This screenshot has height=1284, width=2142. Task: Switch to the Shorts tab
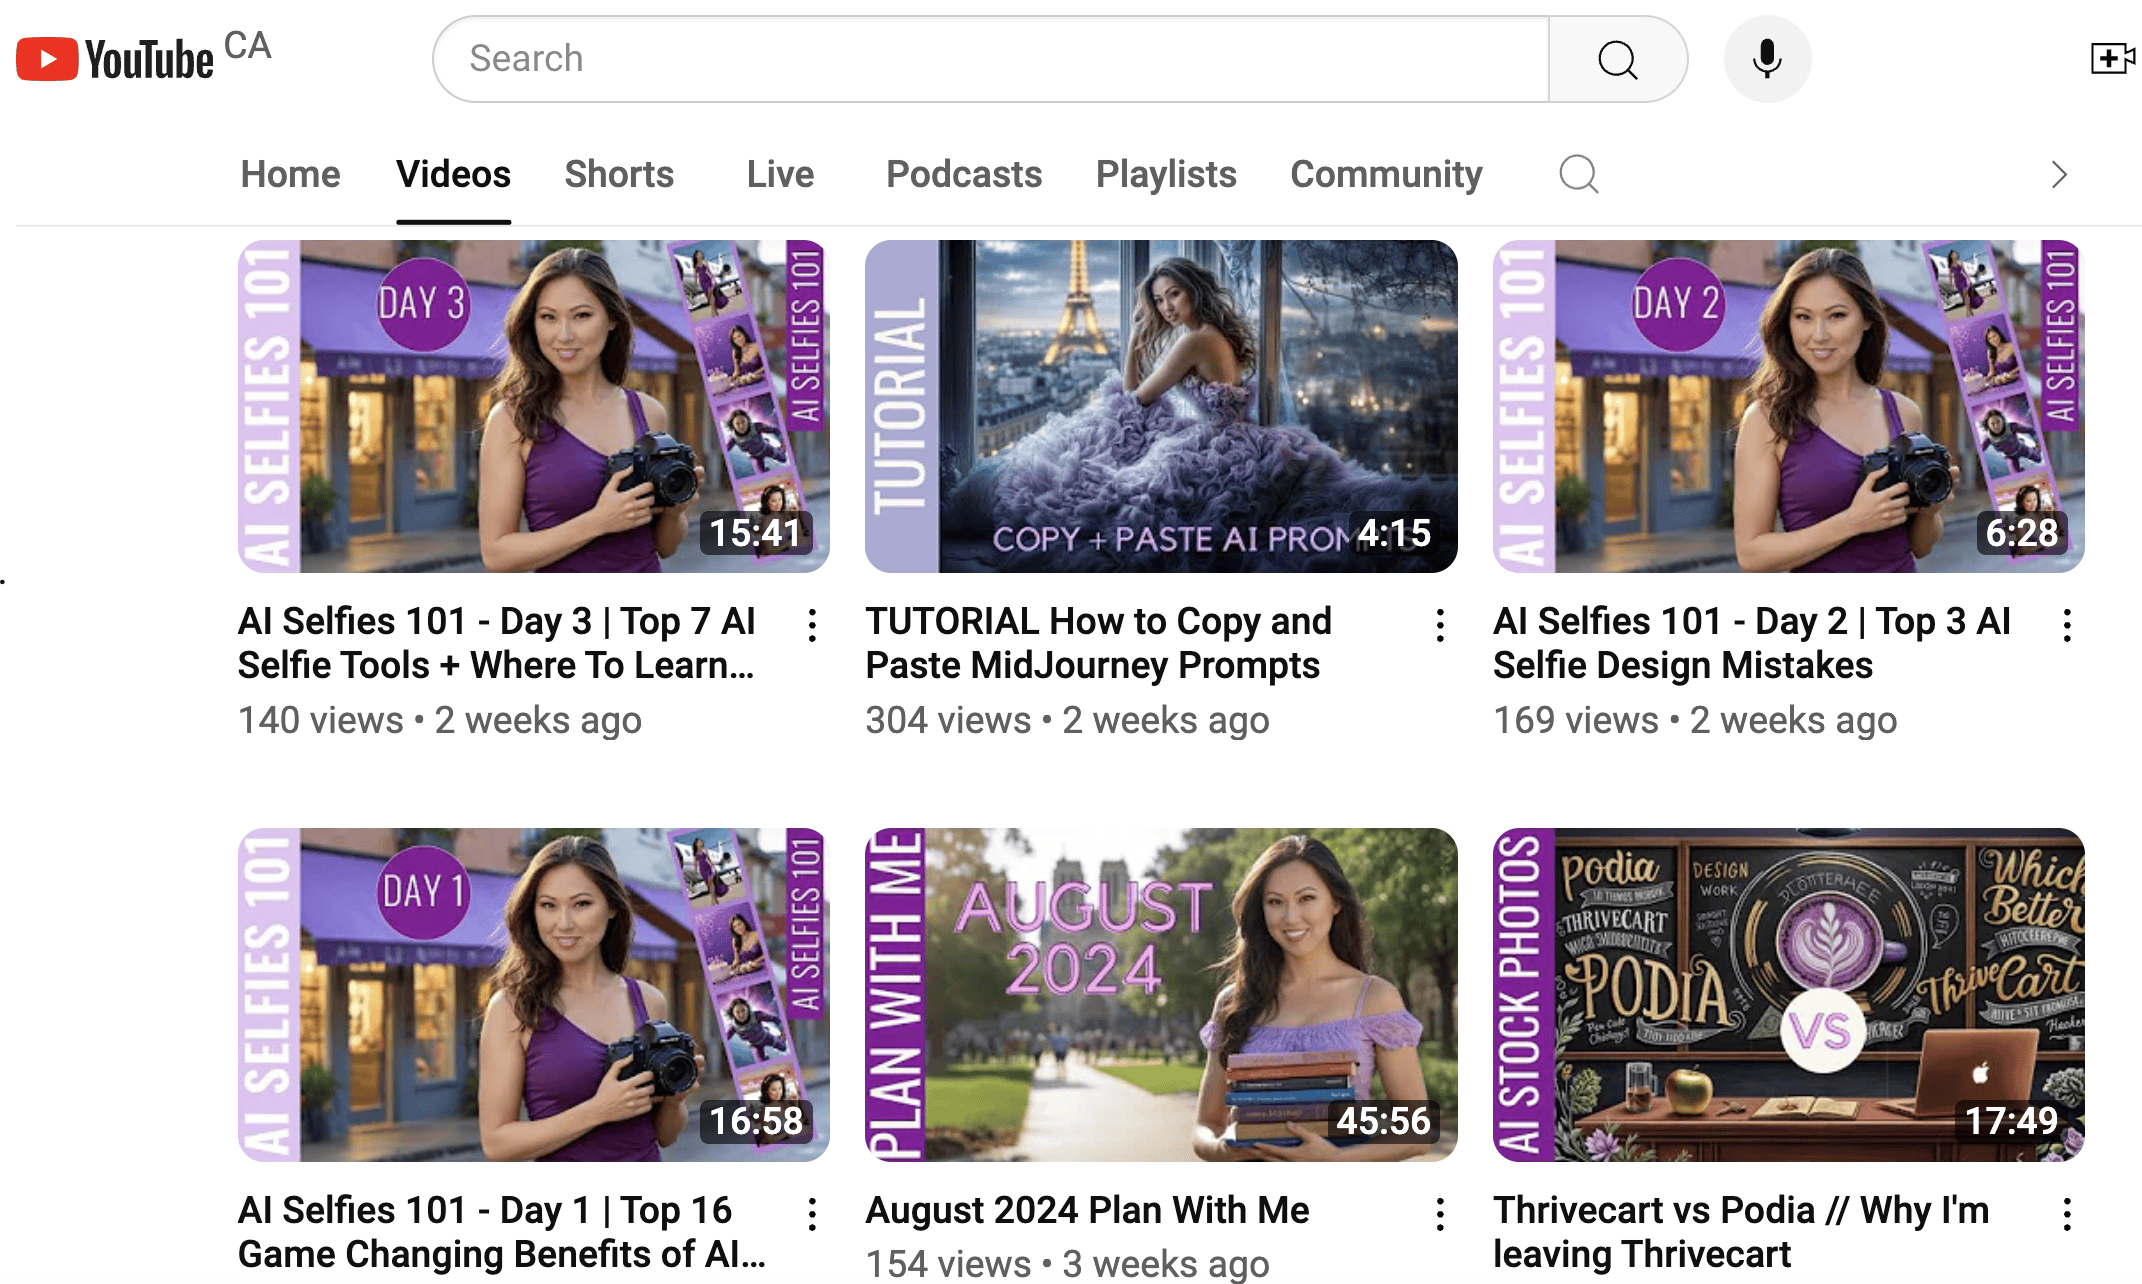(x=619, y=174)
